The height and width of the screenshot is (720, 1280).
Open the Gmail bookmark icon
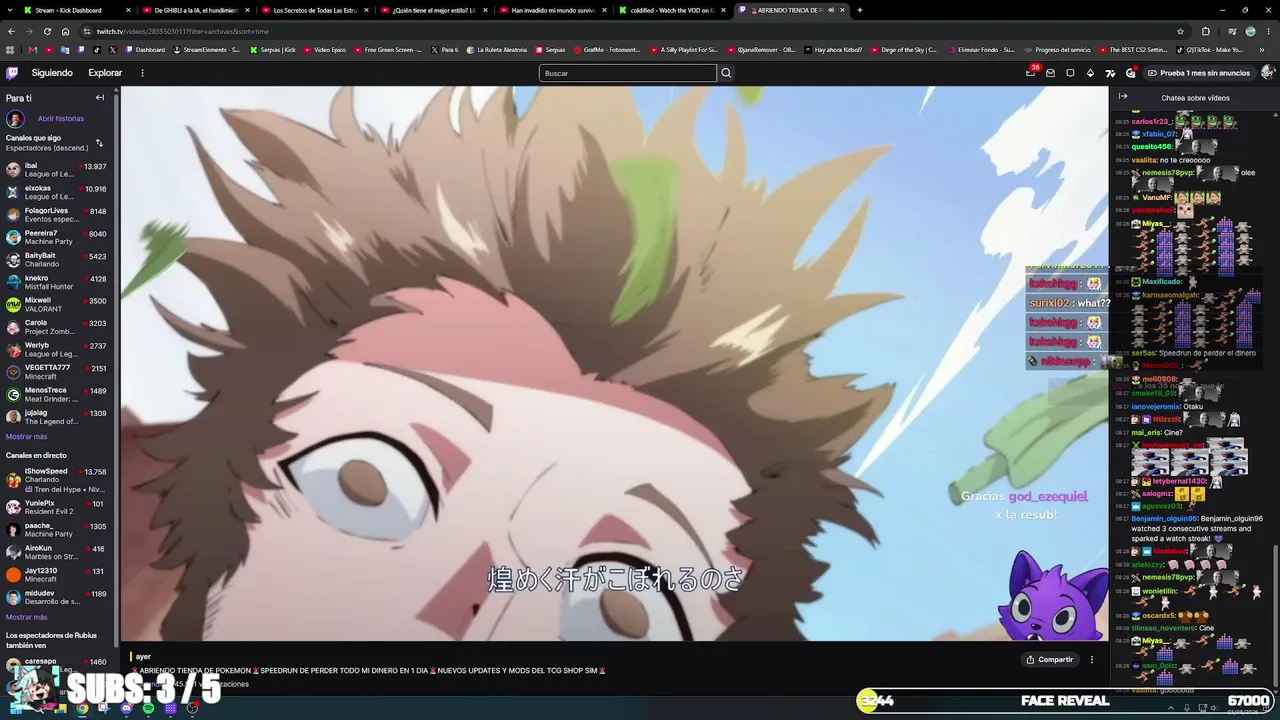click(x=33, y=50)
